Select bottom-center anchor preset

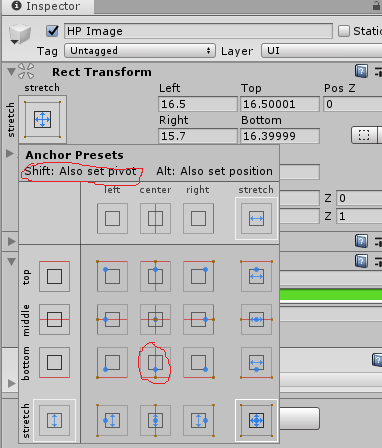point(155,363)
